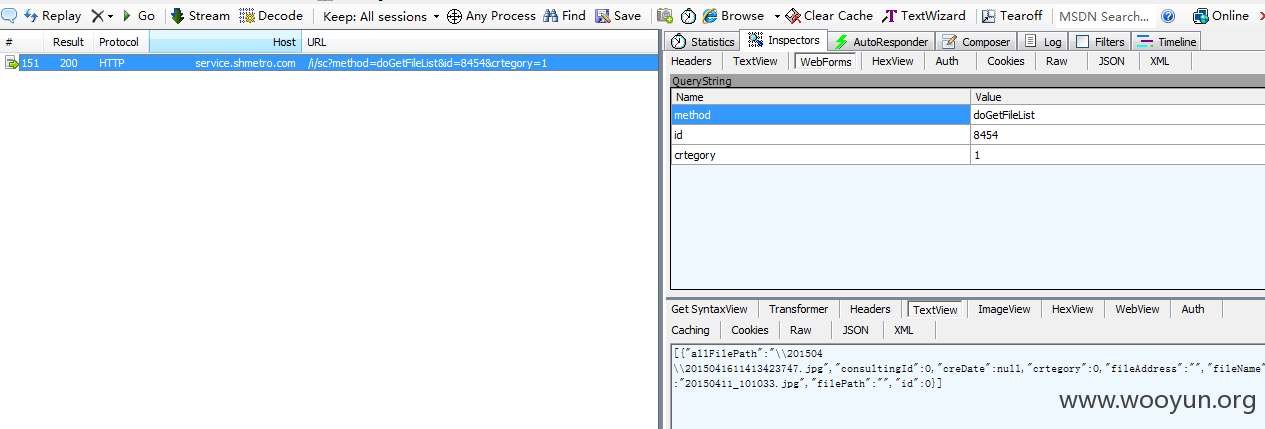Expand the Browse dropdown arrow

point(777,17)
